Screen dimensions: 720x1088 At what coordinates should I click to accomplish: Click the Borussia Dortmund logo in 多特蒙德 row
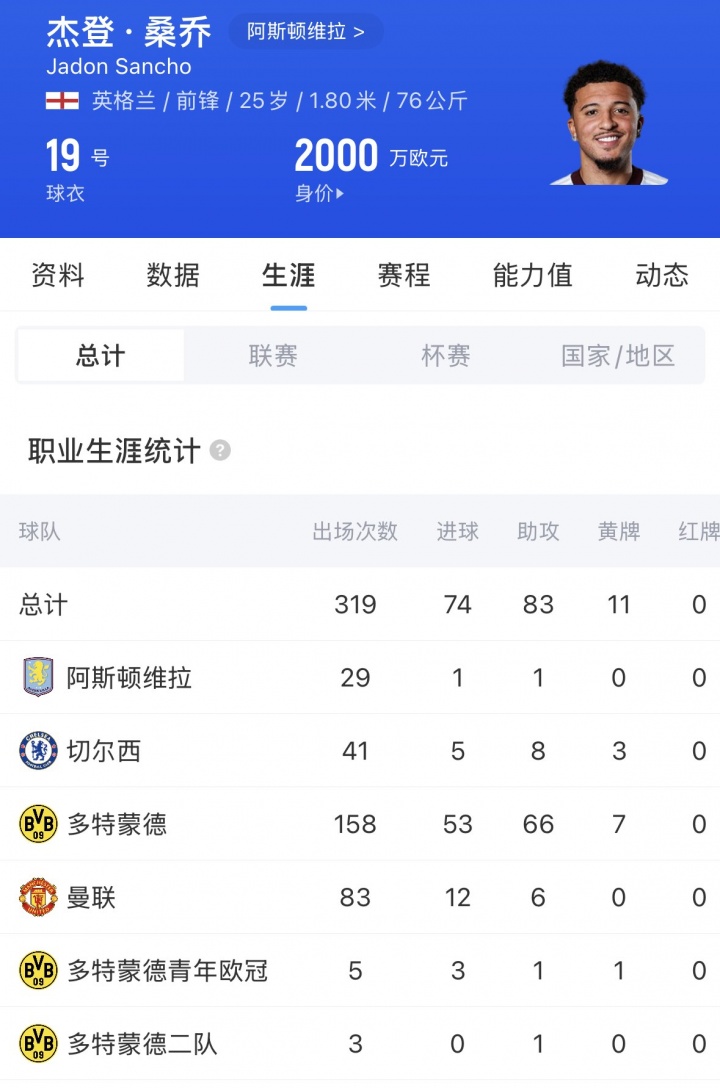coord(38,824)
